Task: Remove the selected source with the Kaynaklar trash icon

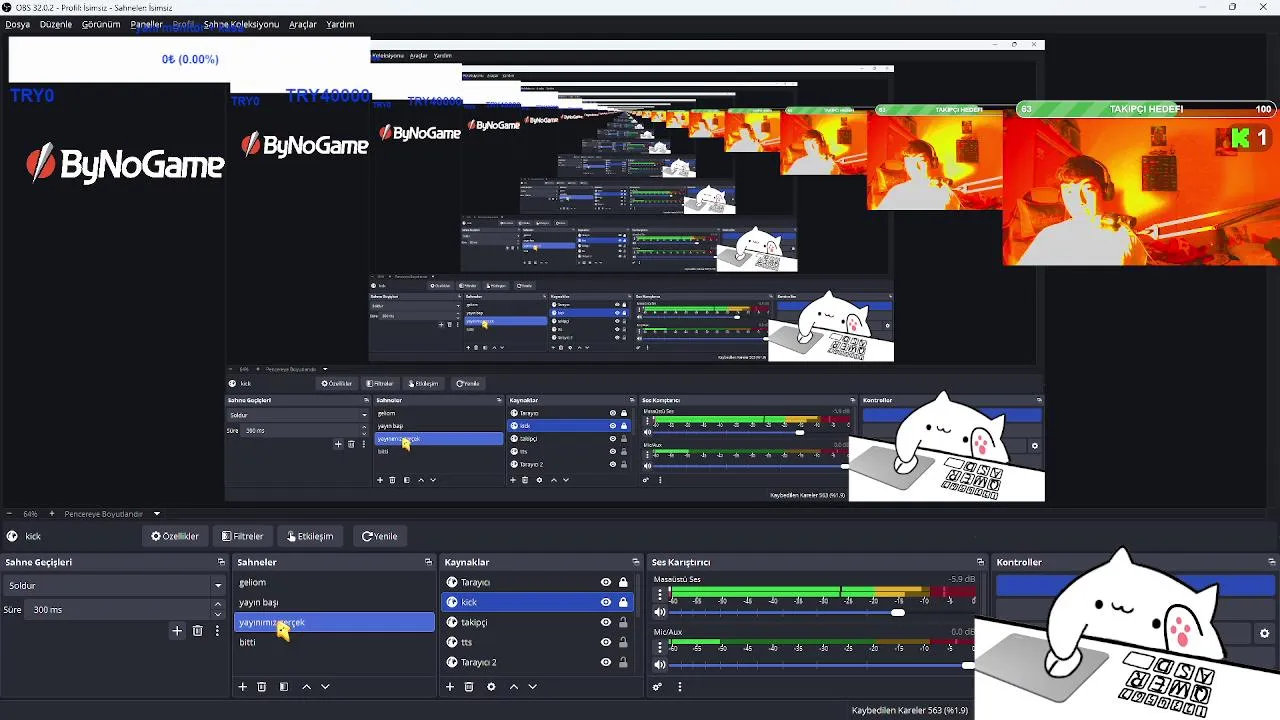Action: click(x=469, y=687)
